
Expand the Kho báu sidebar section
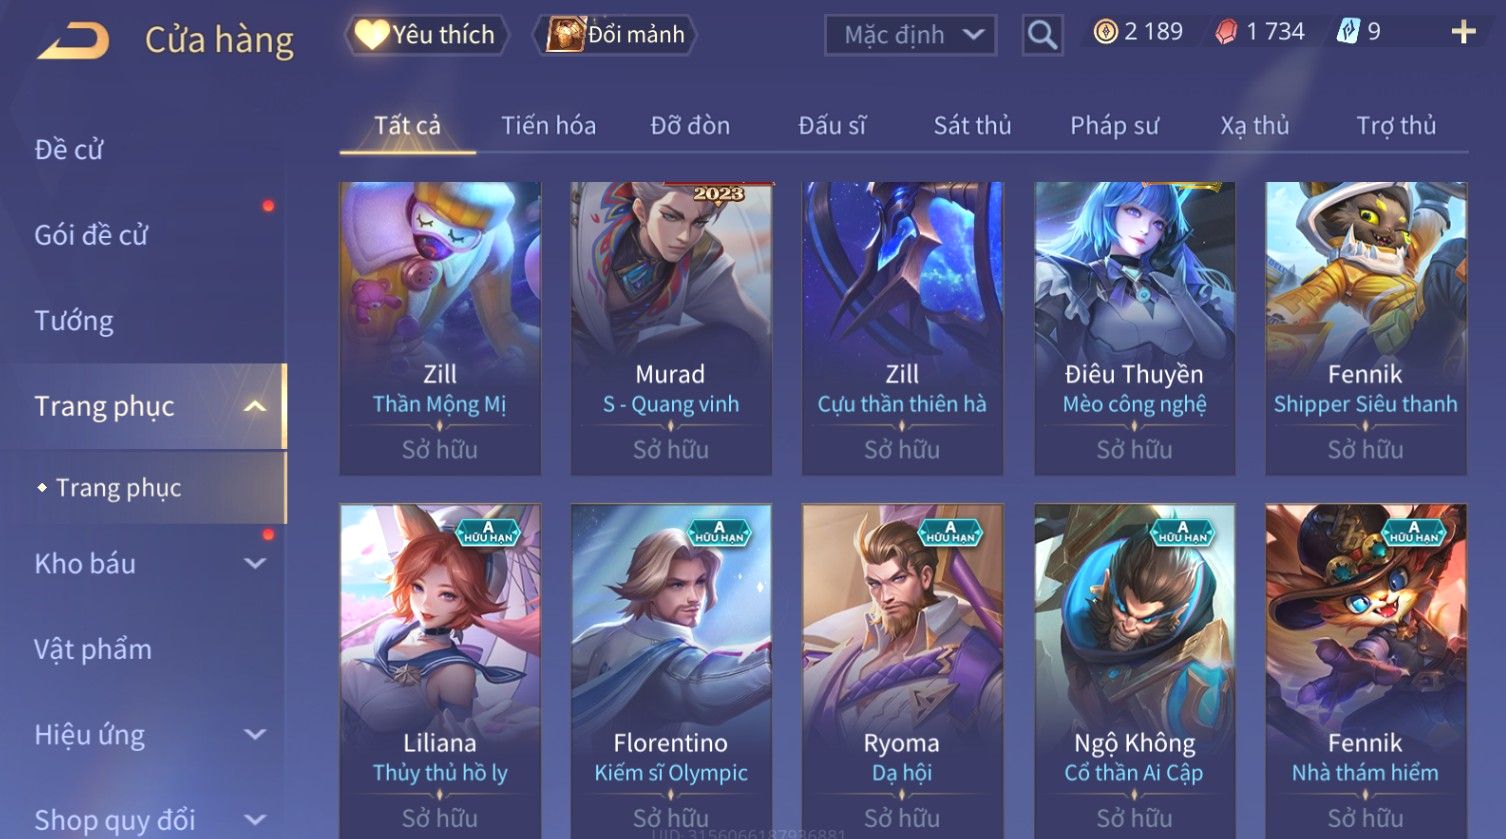(x=256, y=564)
